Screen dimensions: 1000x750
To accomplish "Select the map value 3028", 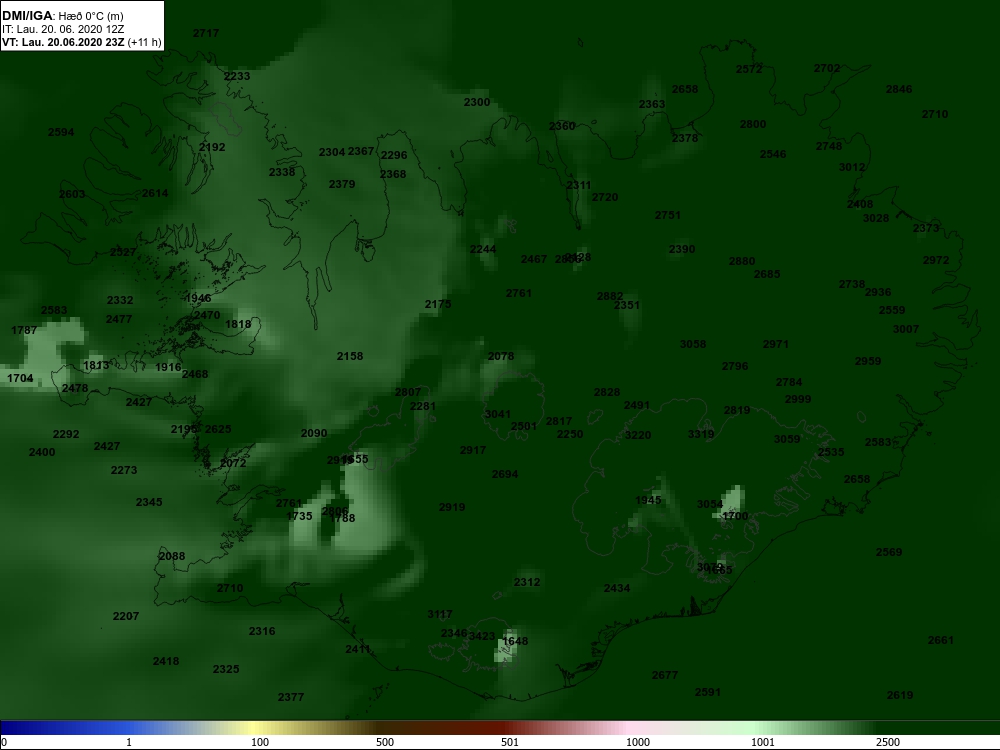I will coord(876,218).
